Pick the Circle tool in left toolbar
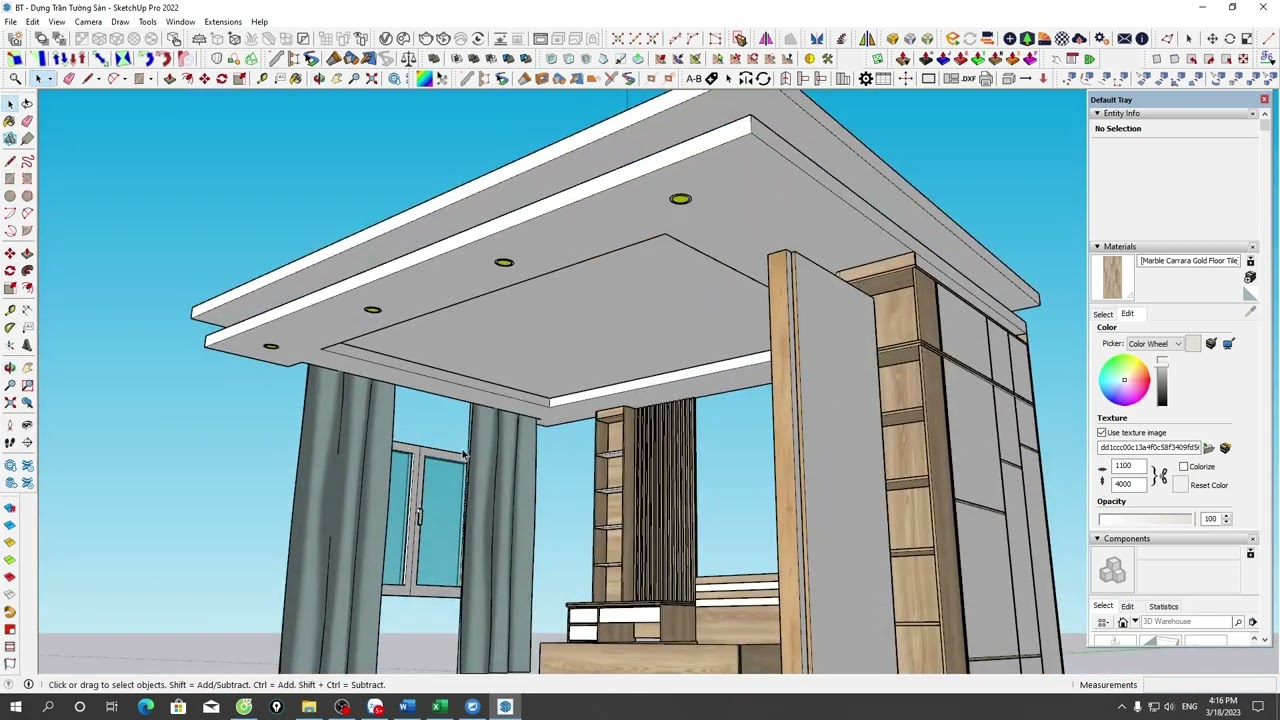Image resolution: width=1280 pixels, height=720 pixels. [x=10, y=196]
